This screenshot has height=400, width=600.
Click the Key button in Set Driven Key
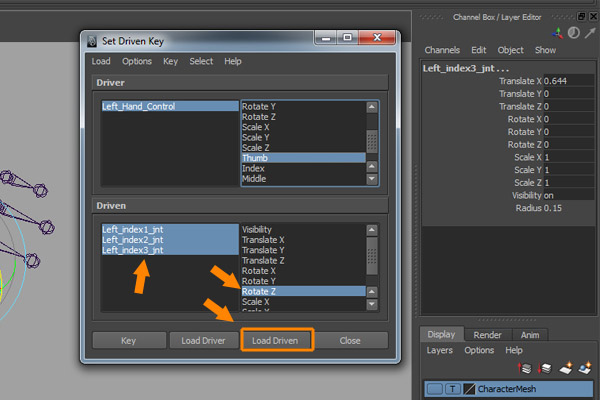click(x=129, y=340)
